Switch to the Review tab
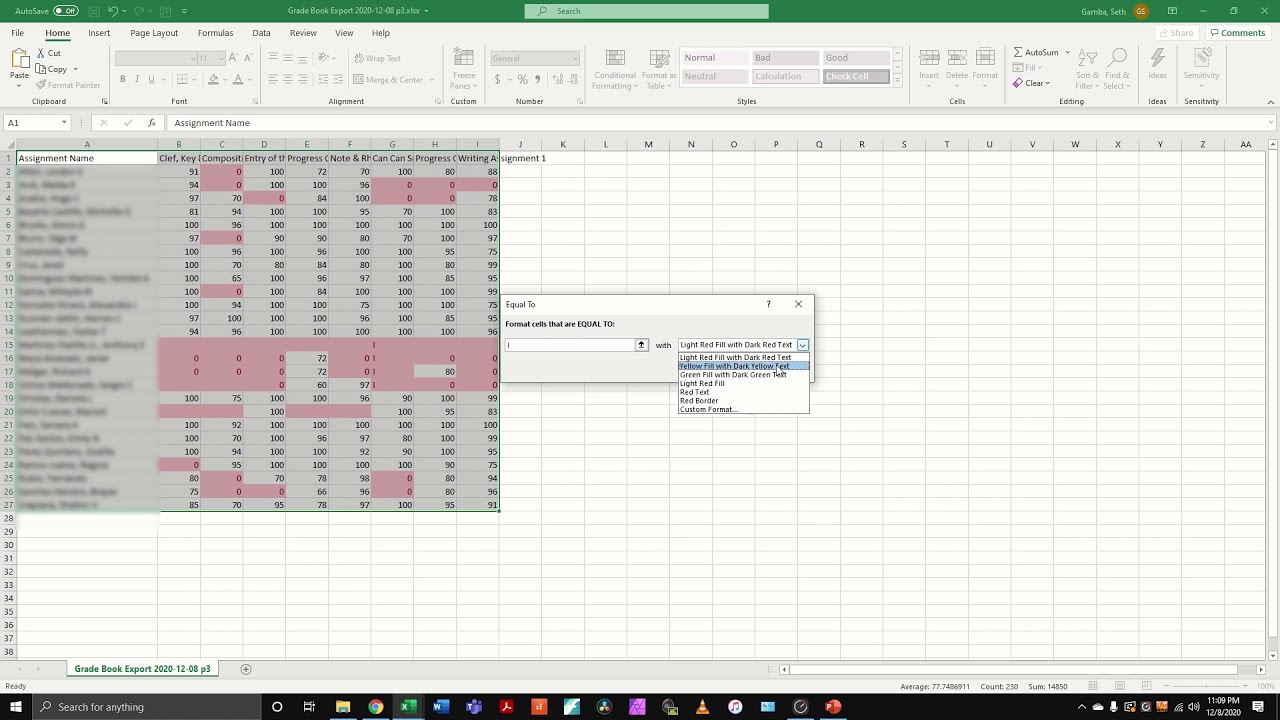 point(303,33)
